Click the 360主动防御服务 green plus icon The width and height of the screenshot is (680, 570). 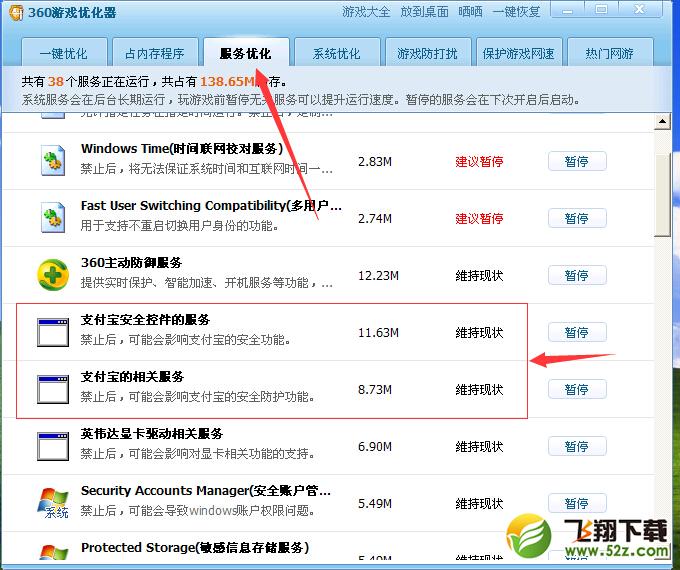(52, 275)
